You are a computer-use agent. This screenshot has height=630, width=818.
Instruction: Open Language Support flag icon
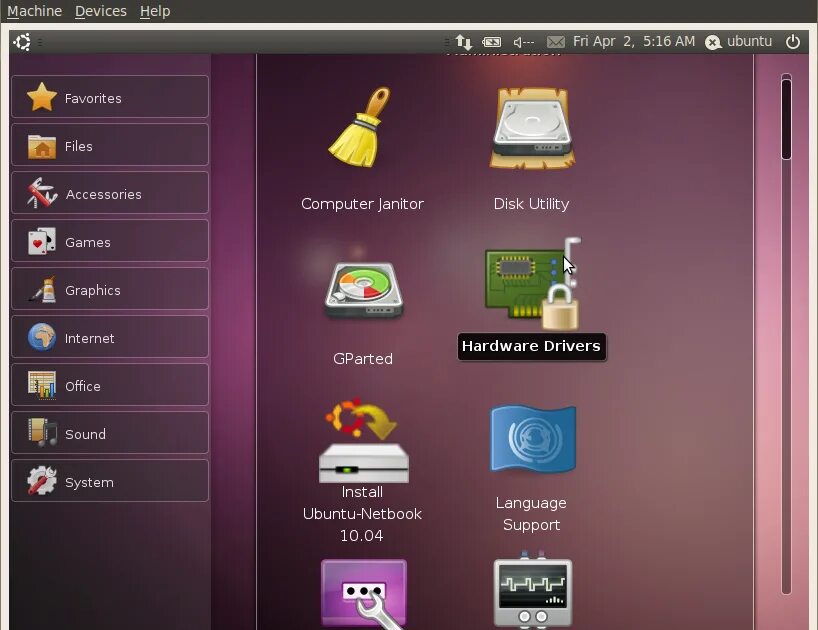coord(533,439)
